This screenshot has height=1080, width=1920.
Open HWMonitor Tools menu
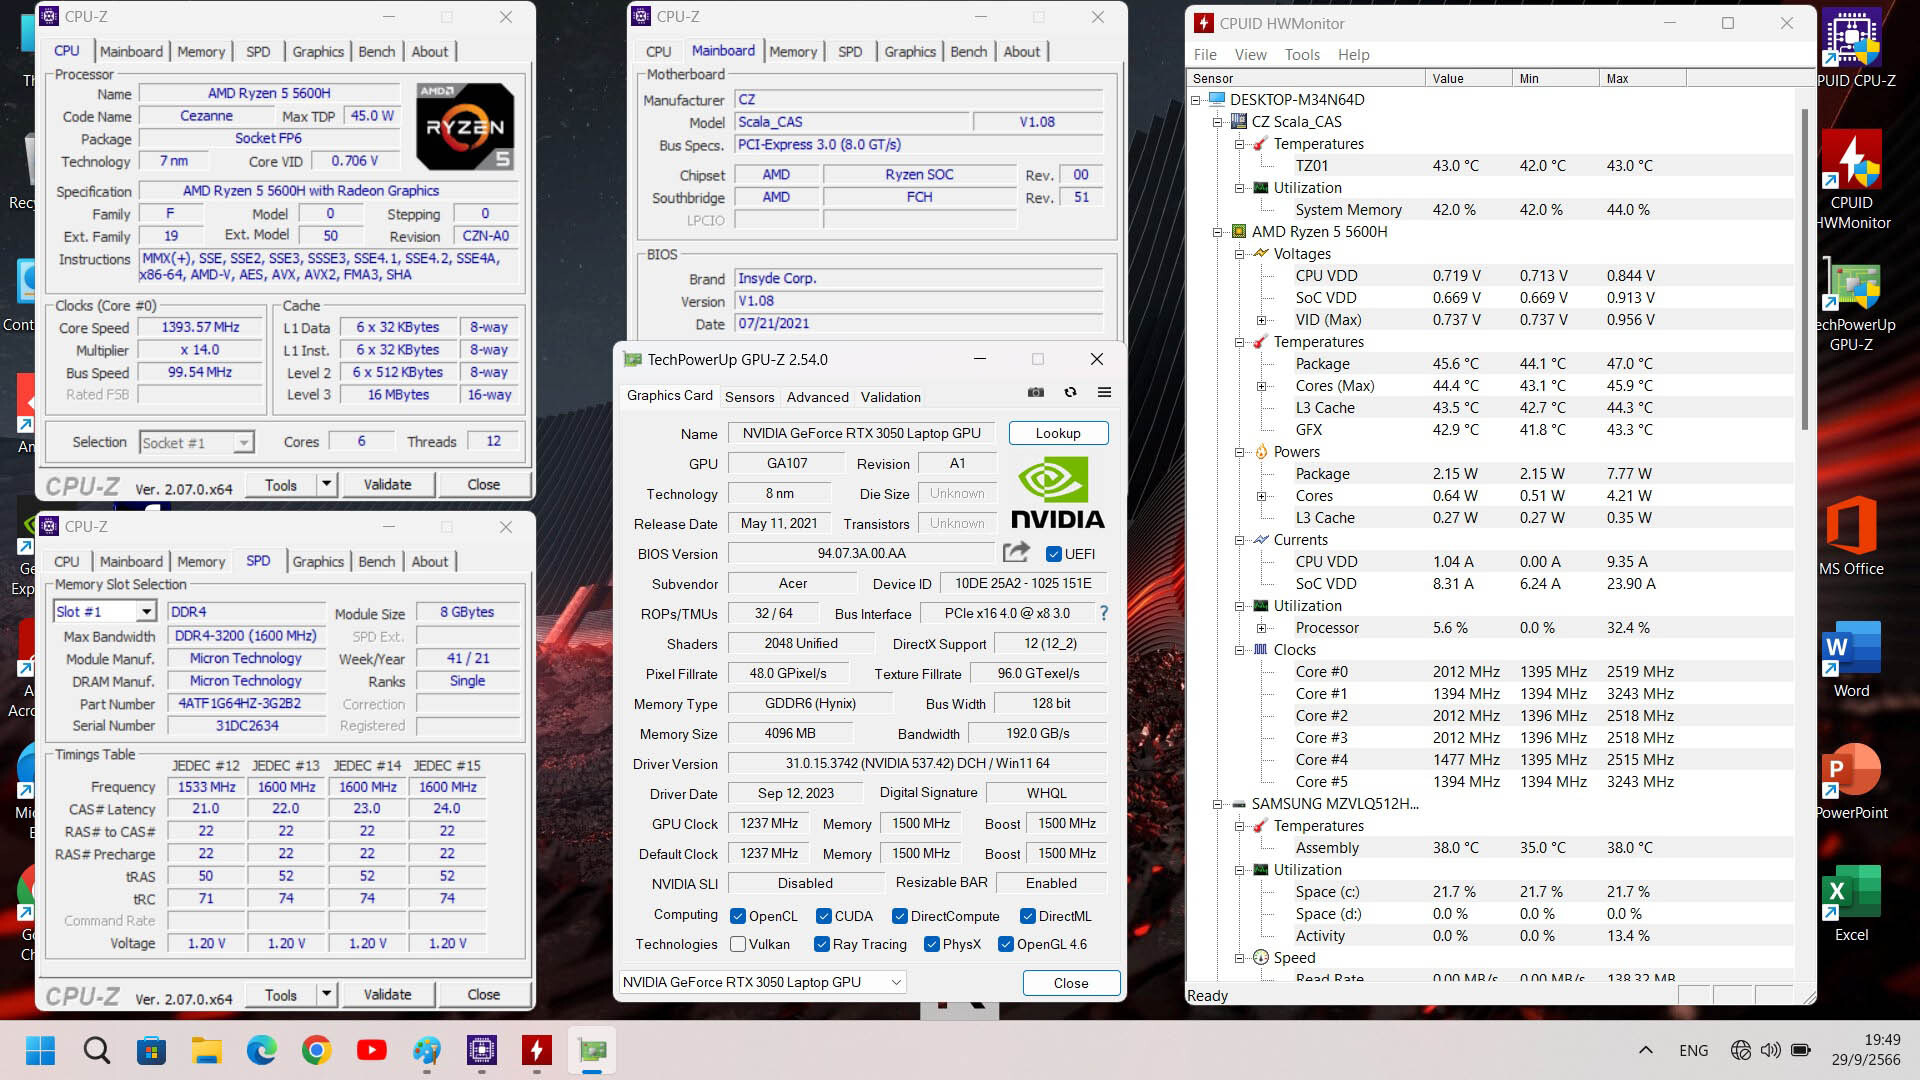coord(1302,55)
